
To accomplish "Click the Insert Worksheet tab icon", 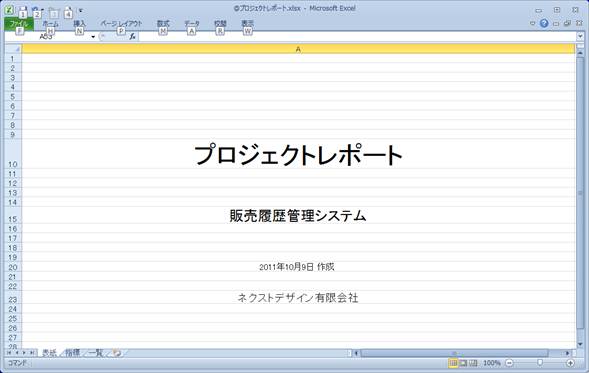I will pyautogui.click(x=117, y=353).
